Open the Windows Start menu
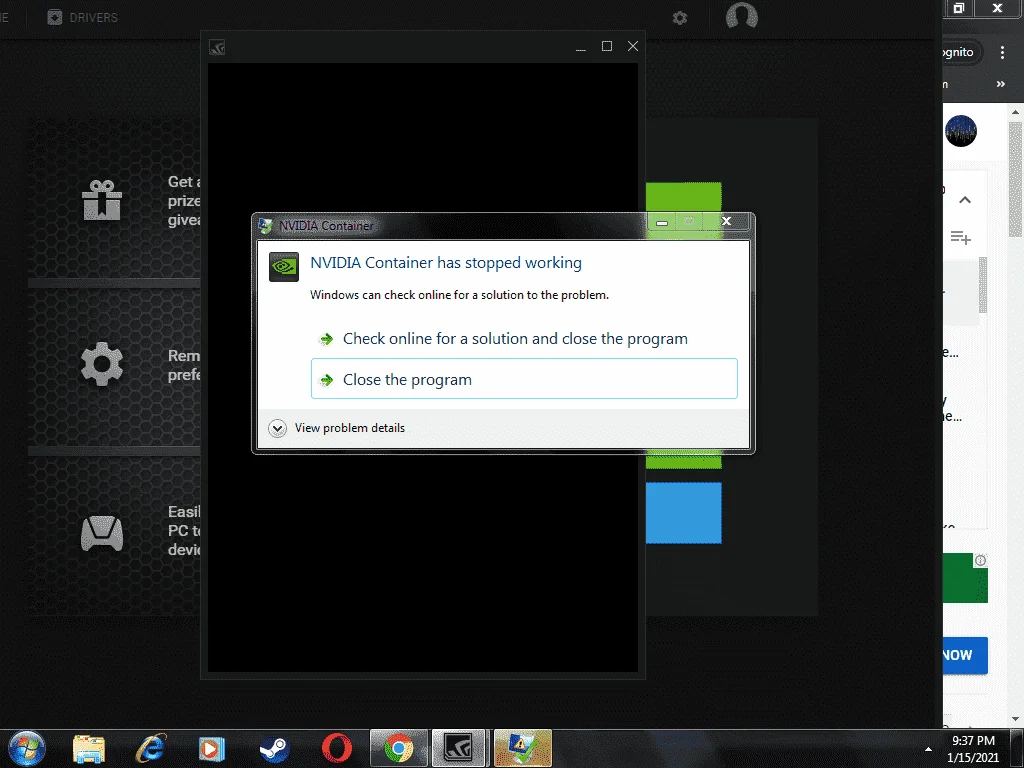 [27, 748]
